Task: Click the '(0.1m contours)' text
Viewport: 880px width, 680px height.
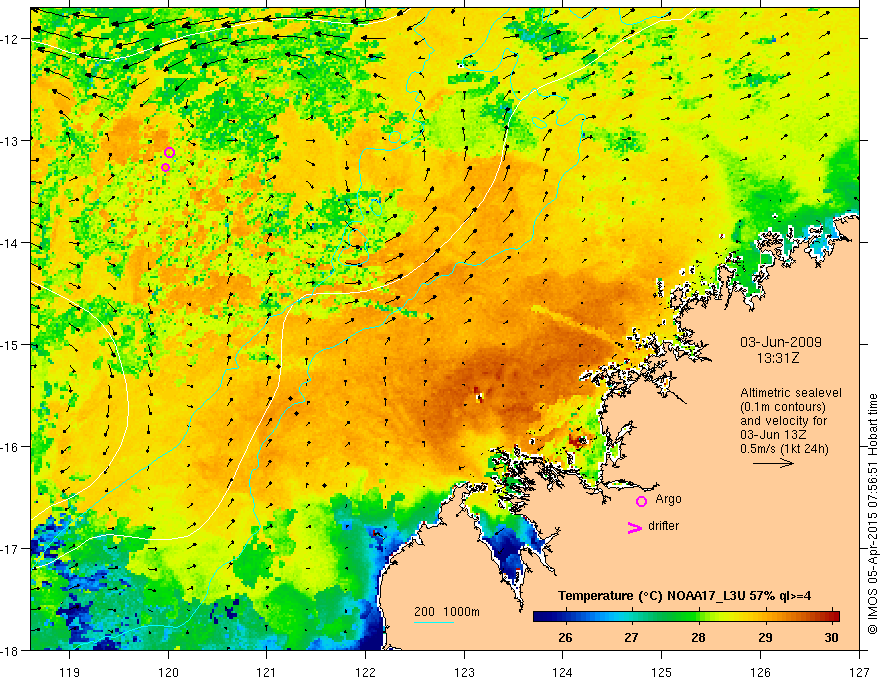Action: click(783, 407)
